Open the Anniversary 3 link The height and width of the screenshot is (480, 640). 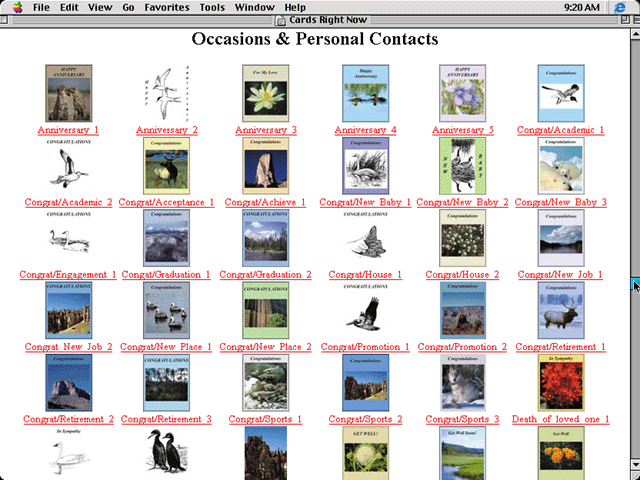pos(266,130)
